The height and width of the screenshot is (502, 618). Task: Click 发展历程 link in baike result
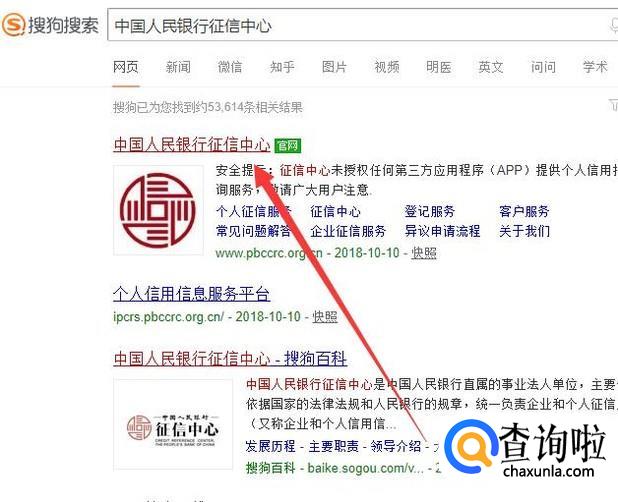pyautogui.click(x=270, y=446)
